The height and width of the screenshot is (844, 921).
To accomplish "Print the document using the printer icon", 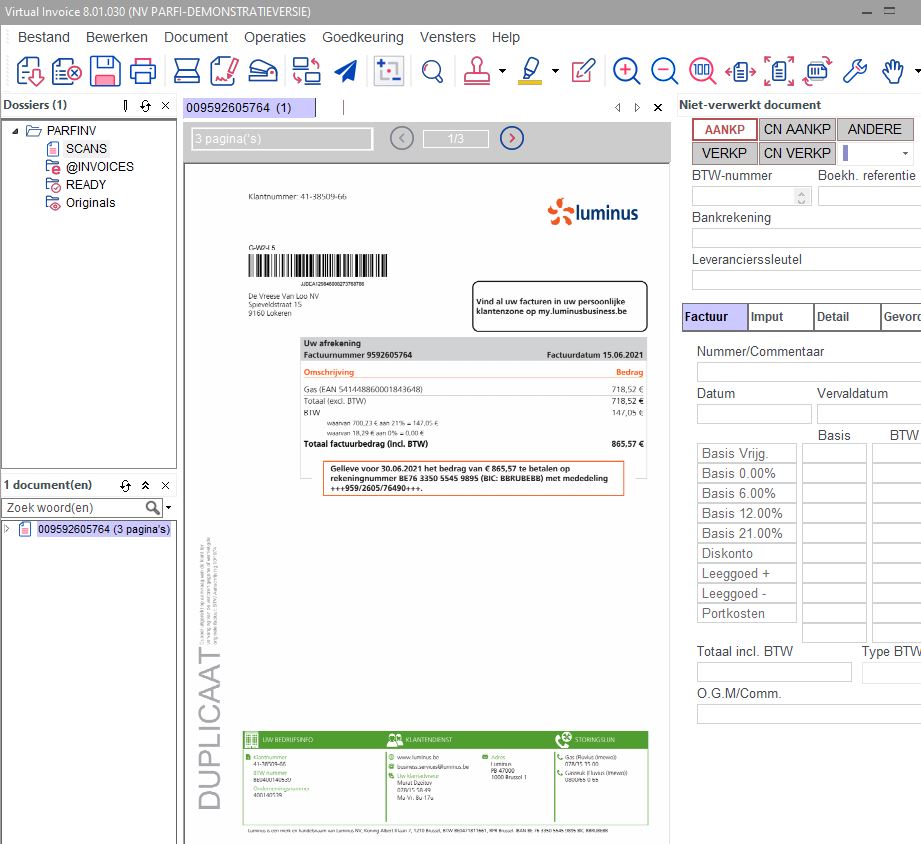I will point(143,71).
